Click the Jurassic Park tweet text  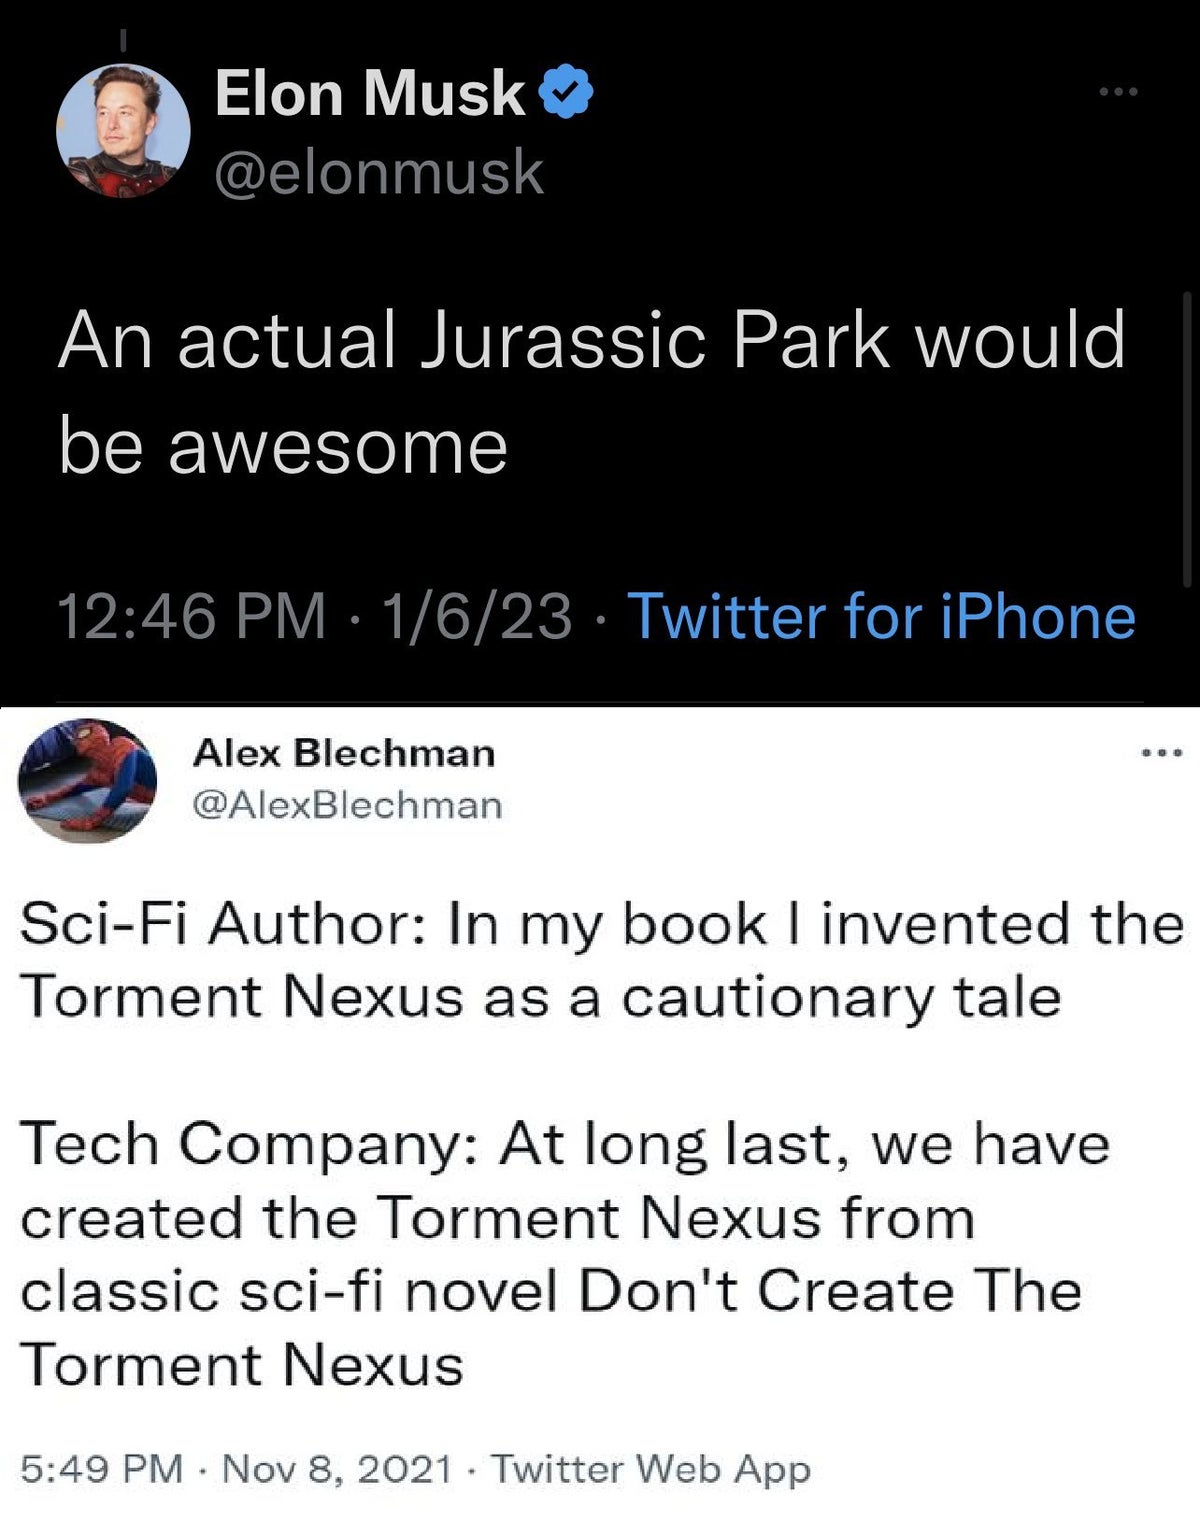596,390
